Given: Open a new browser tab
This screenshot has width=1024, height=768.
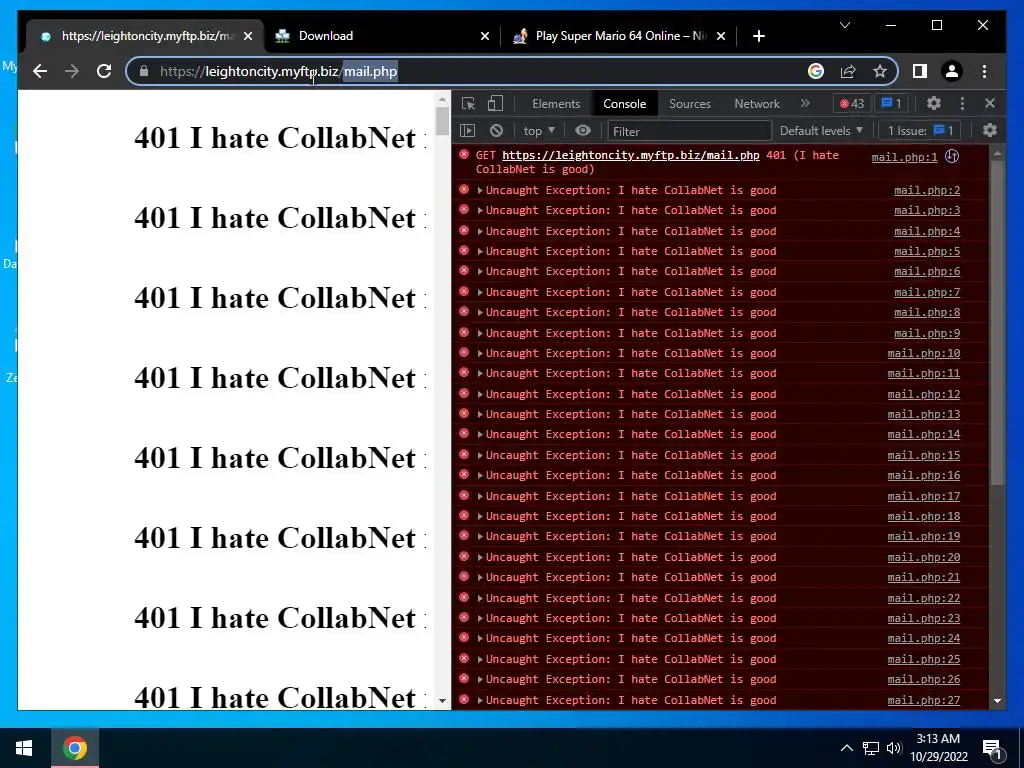Looking at the screenshot, I should tap(758, 36).
